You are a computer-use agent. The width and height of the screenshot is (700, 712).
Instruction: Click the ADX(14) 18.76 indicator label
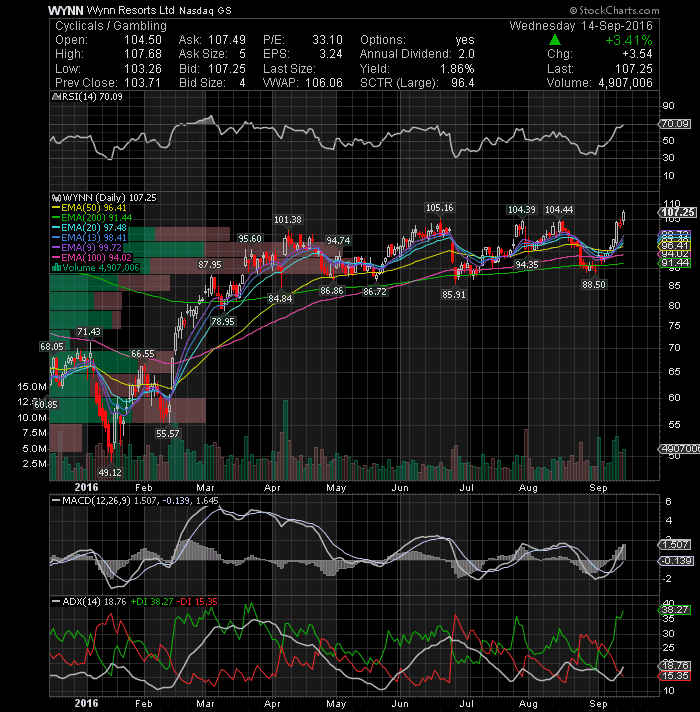(94, 602)
